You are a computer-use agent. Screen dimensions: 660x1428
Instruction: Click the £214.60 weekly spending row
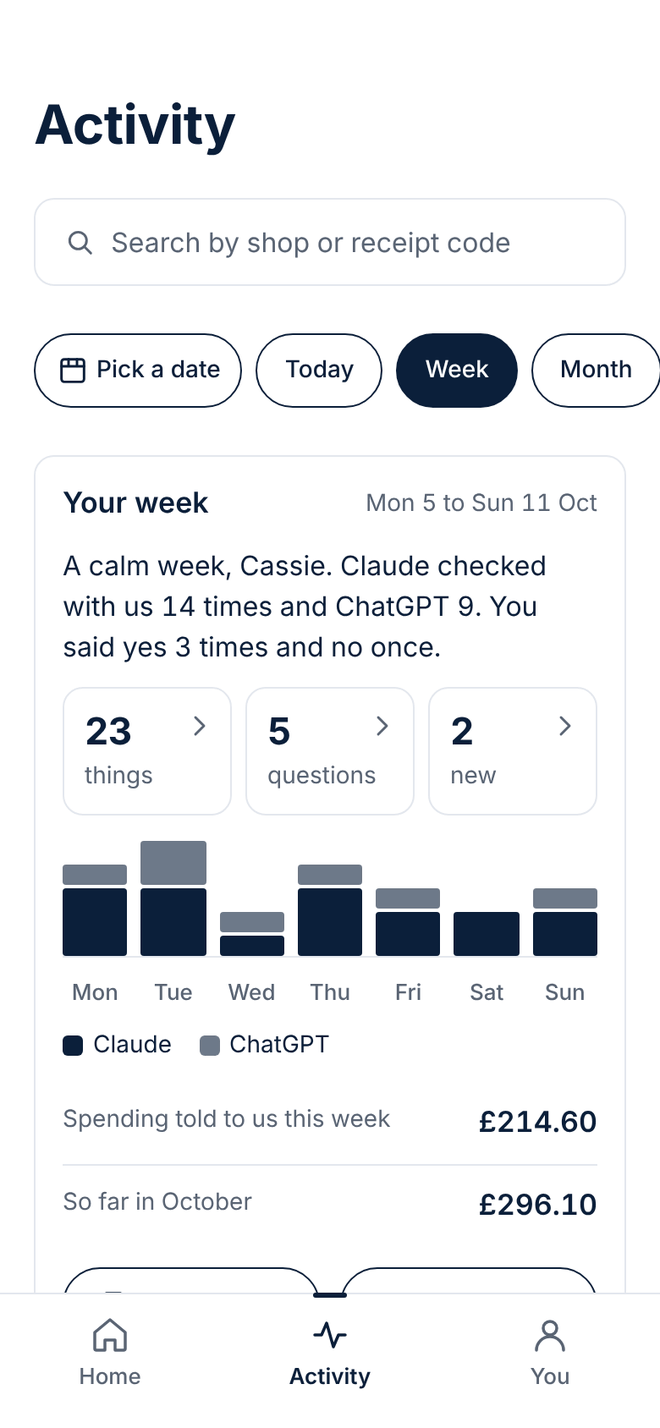(x=330, y=1121)
